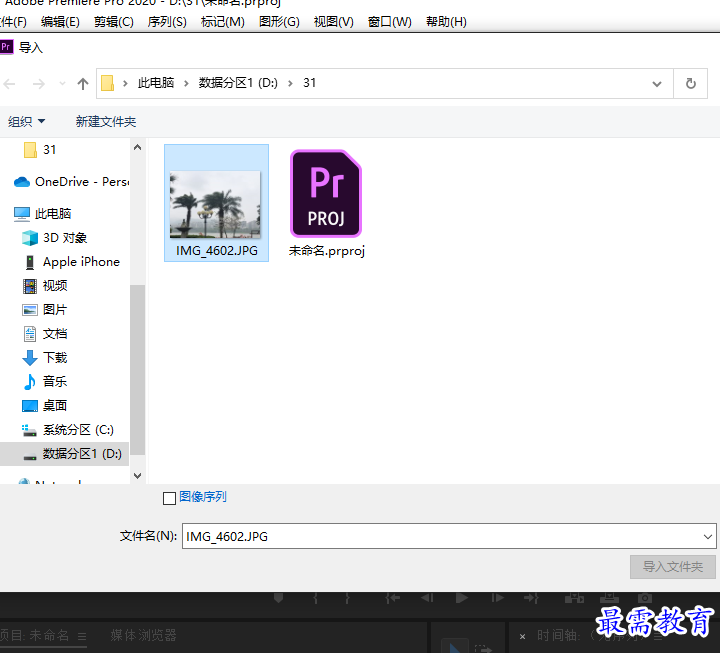720x653 pixels.
Task: Open the 图形(G) menu
Action: point(279,22)
